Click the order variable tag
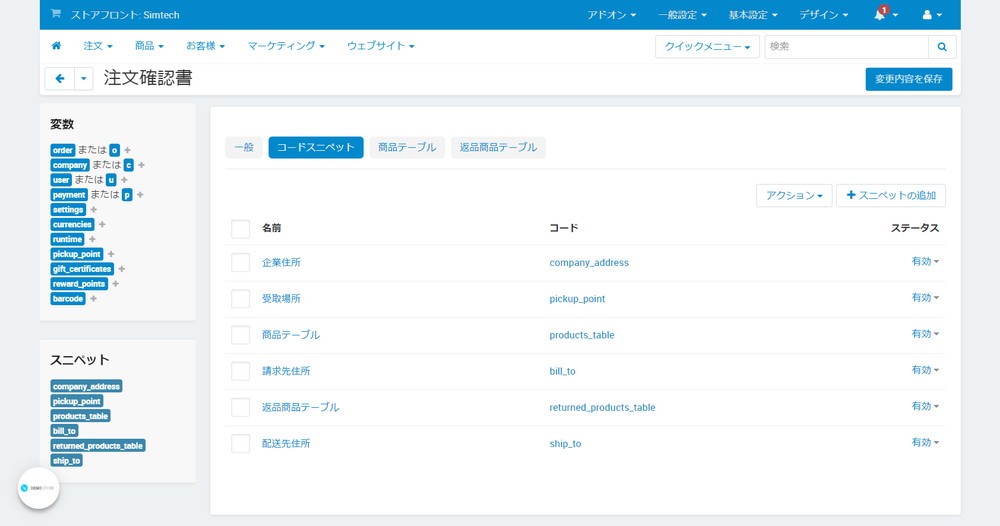The height and width of the screenshot is (526, 1000). coord(62,150)
